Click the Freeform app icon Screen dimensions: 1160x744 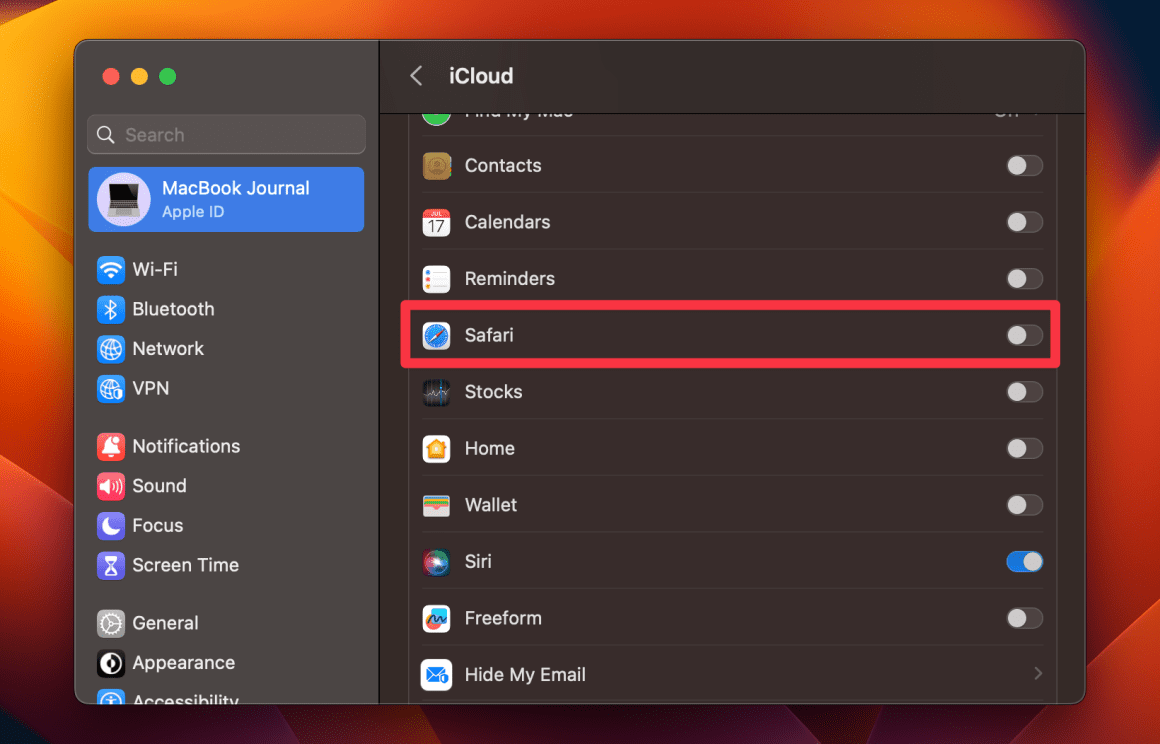(436, 618)
